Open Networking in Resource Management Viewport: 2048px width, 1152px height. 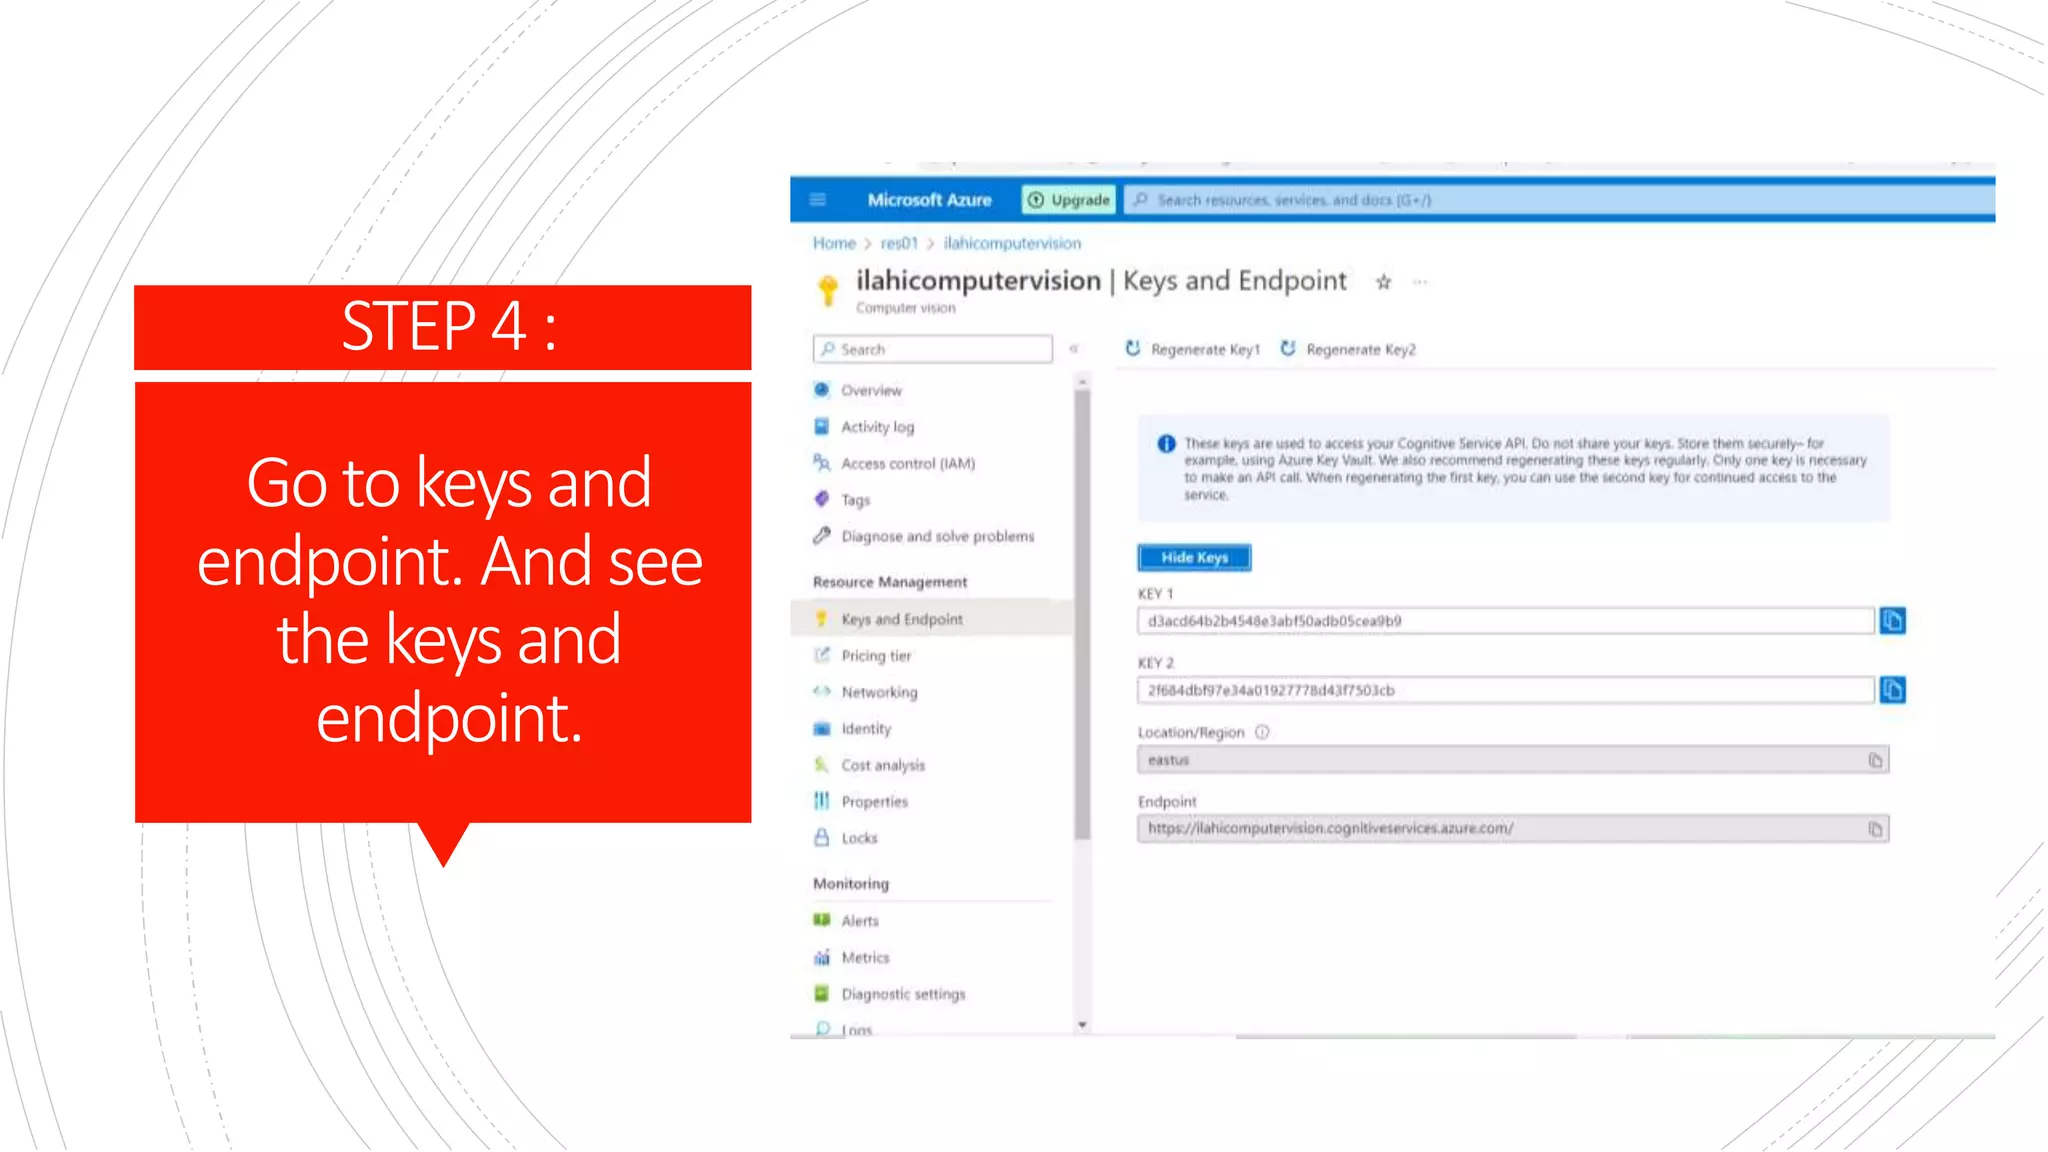879,692
